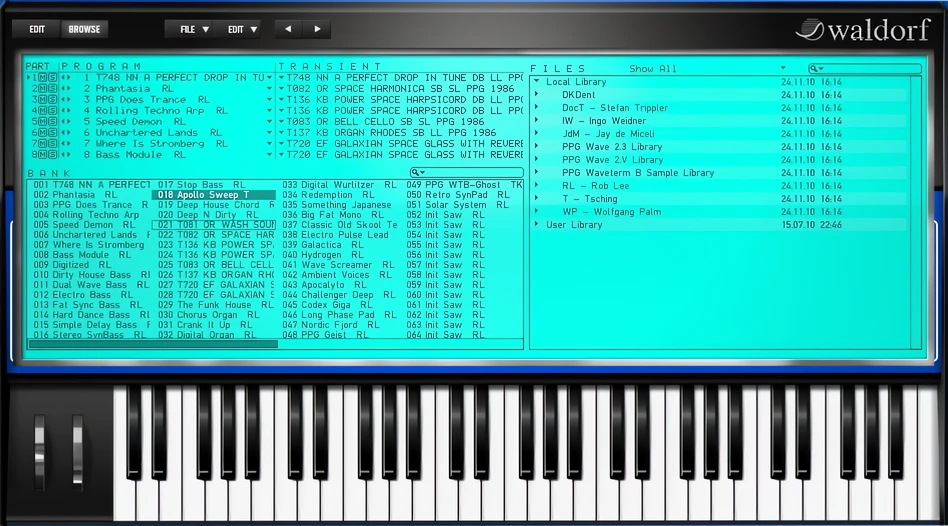Select bank program 034 Redemption

tap(328, 195)
